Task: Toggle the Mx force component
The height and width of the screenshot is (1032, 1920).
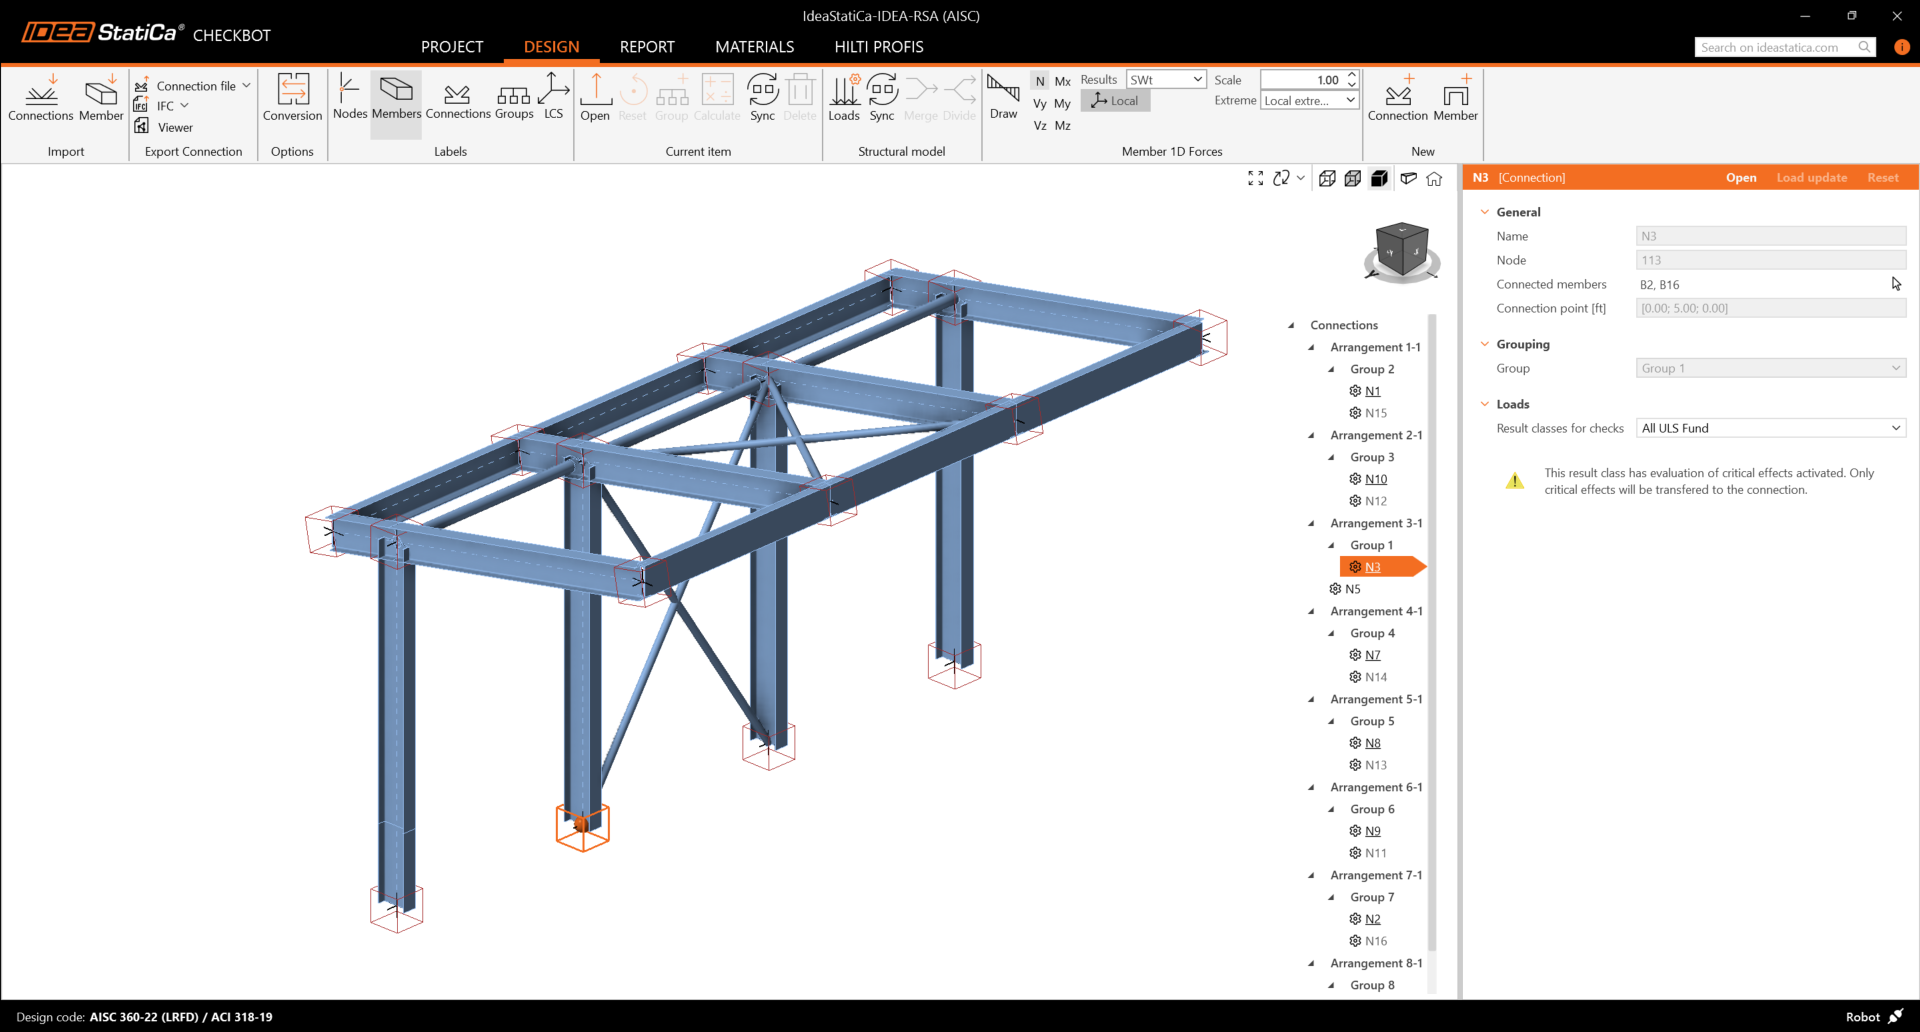Action: tap(1062, 80)
